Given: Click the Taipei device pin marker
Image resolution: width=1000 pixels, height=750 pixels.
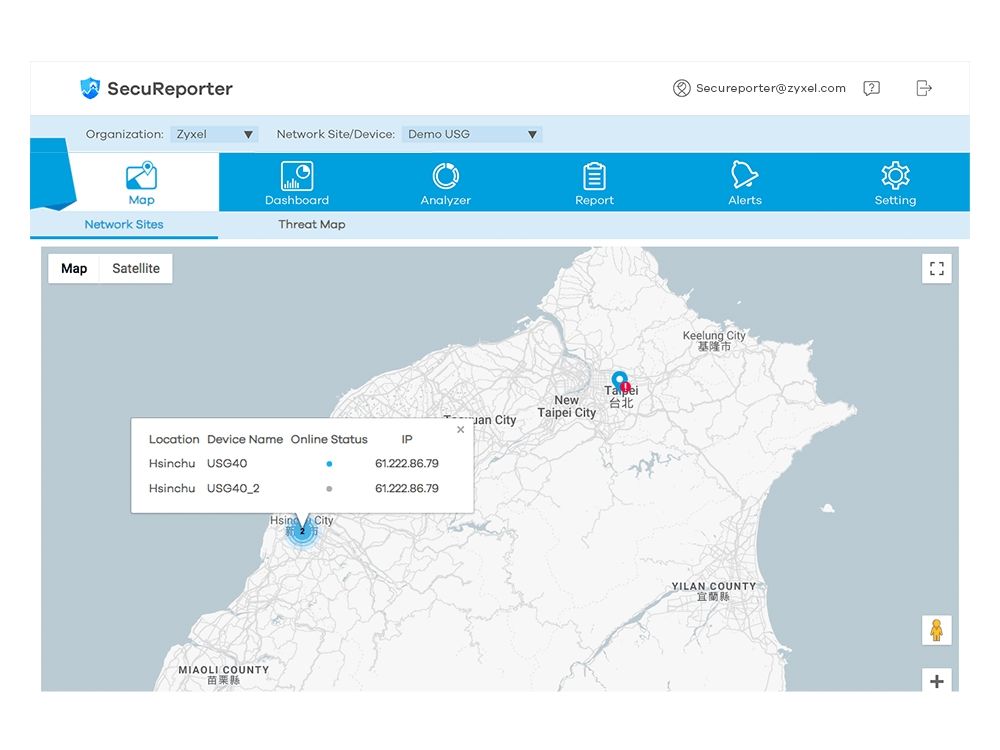Looking at the screenshot, I should [x=619, y=381].
